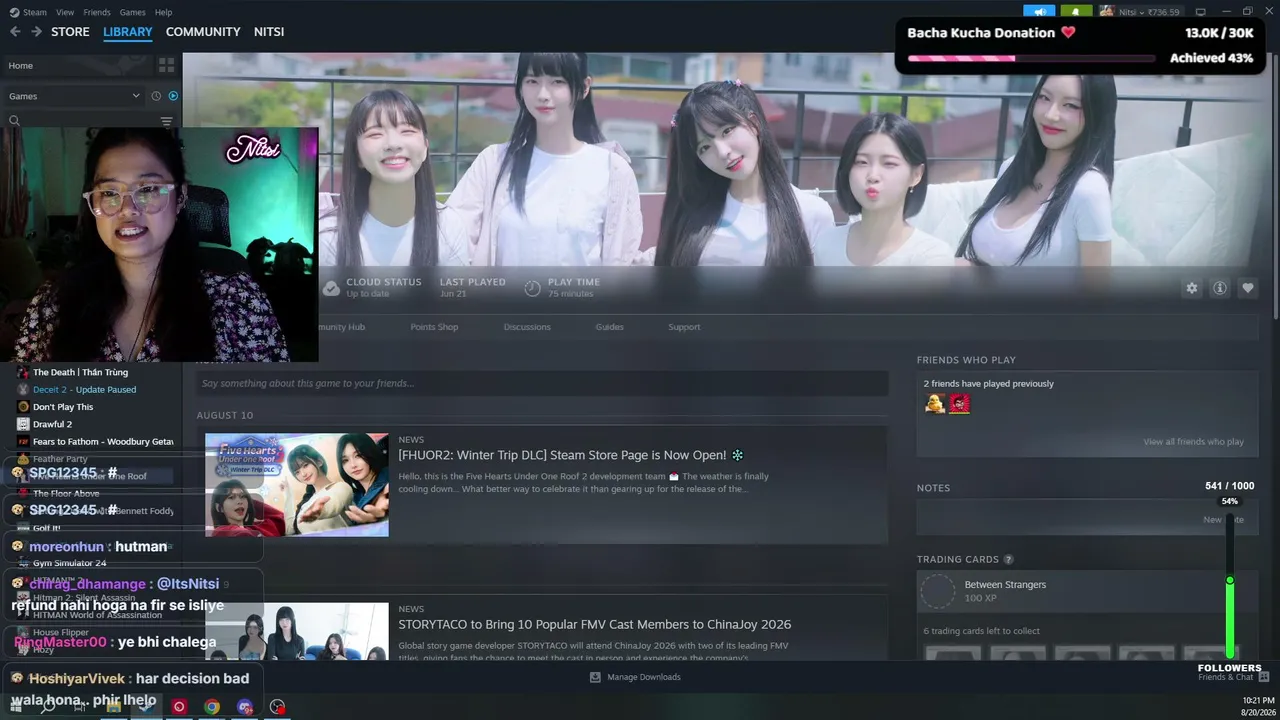Open the Guides link

(x=609, y=327)
